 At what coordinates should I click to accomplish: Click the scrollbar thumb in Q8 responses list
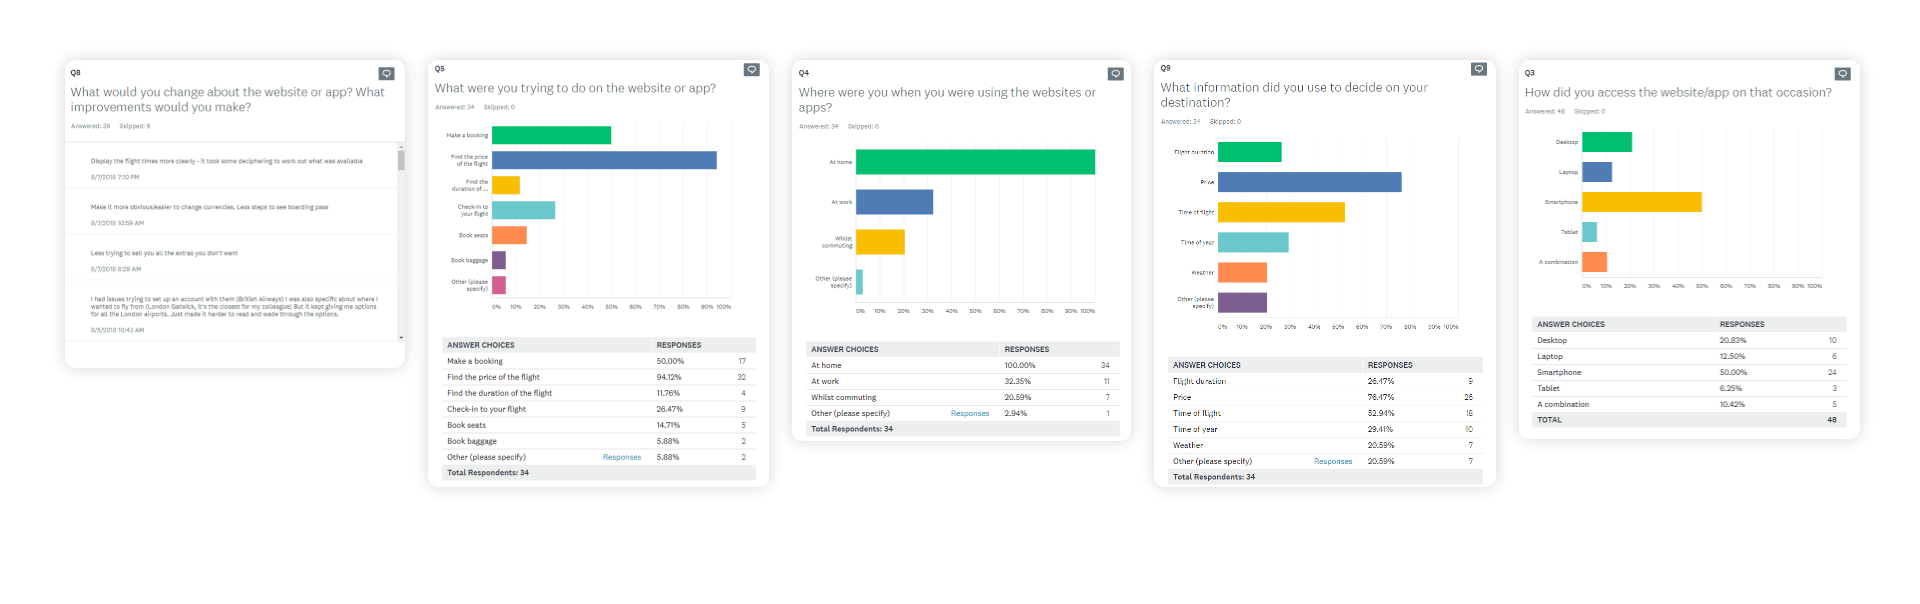[x=401, y=160]
